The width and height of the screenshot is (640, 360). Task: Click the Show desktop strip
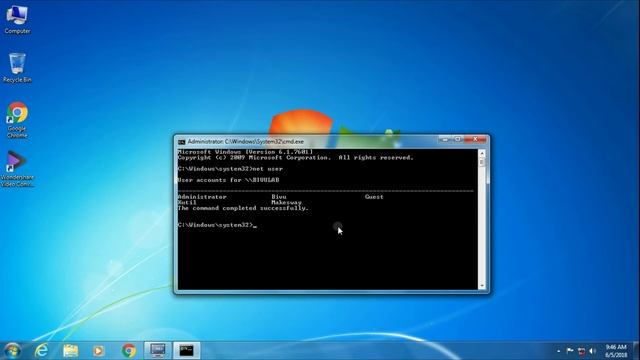pos(636,351)
